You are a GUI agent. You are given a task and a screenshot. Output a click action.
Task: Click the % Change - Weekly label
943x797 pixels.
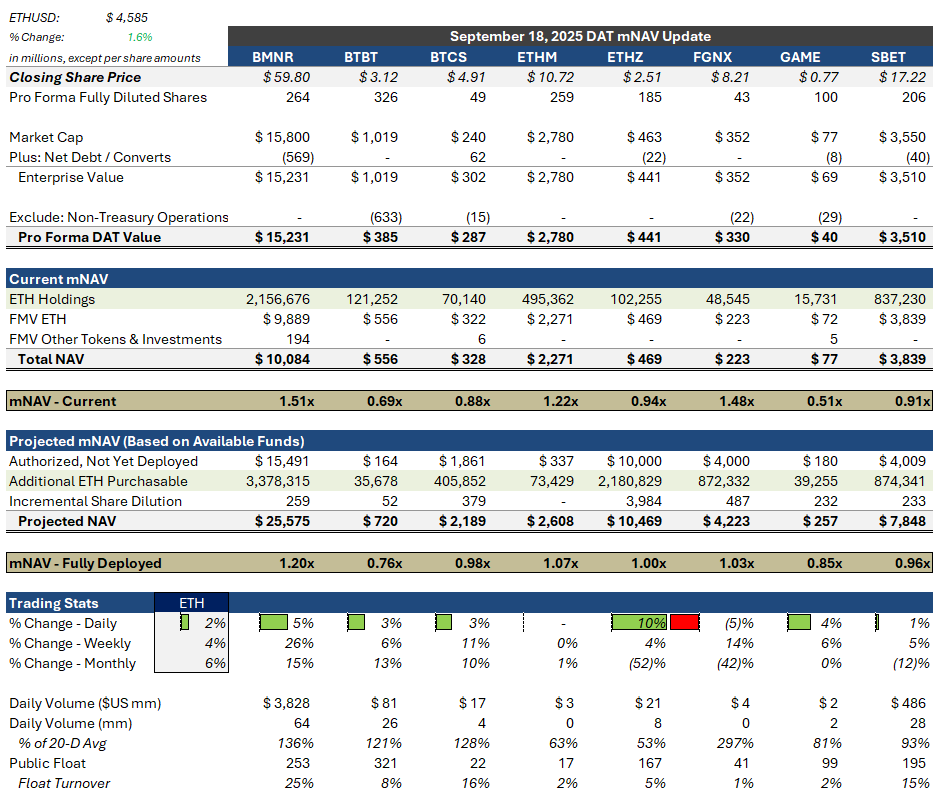[x=70, y=643]
